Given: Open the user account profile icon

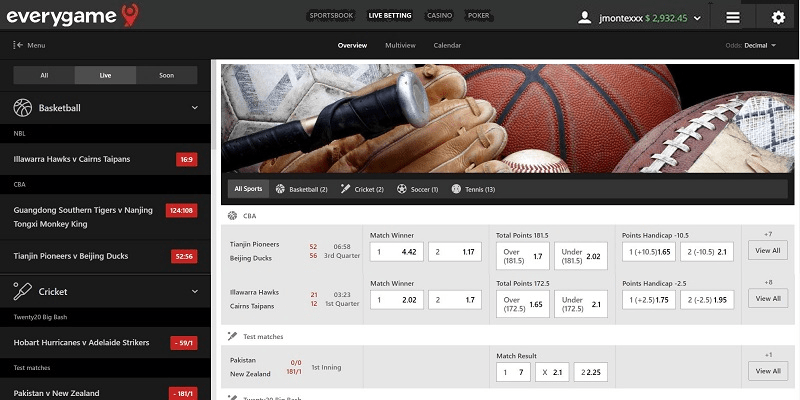Looking at the screenshot, I should coord(584,18).
